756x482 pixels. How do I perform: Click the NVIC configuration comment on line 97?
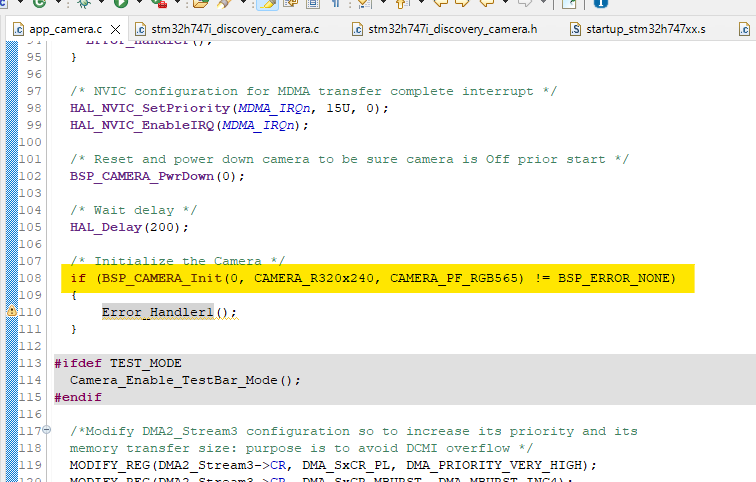tap(313, 91)
